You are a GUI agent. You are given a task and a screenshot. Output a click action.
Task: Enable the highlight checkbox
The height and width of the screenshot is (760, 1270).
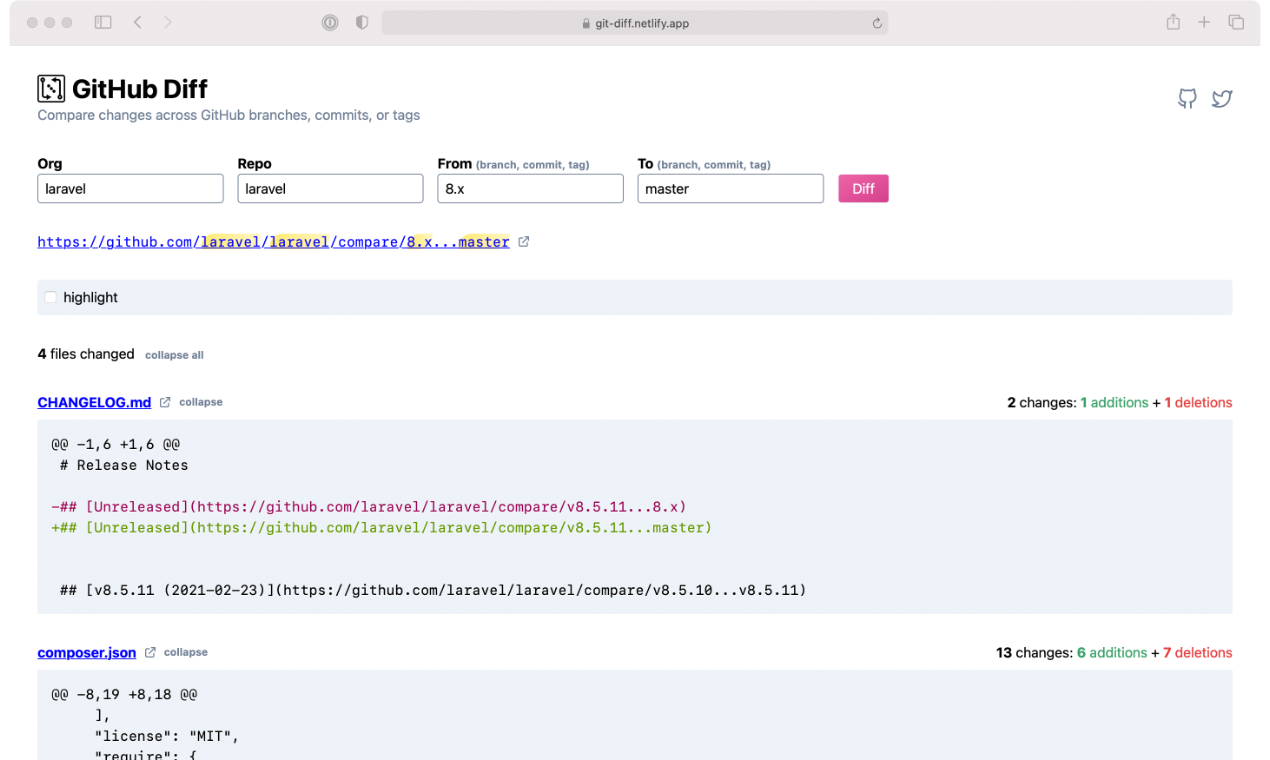pyautogui.click(x=50, y=297)
